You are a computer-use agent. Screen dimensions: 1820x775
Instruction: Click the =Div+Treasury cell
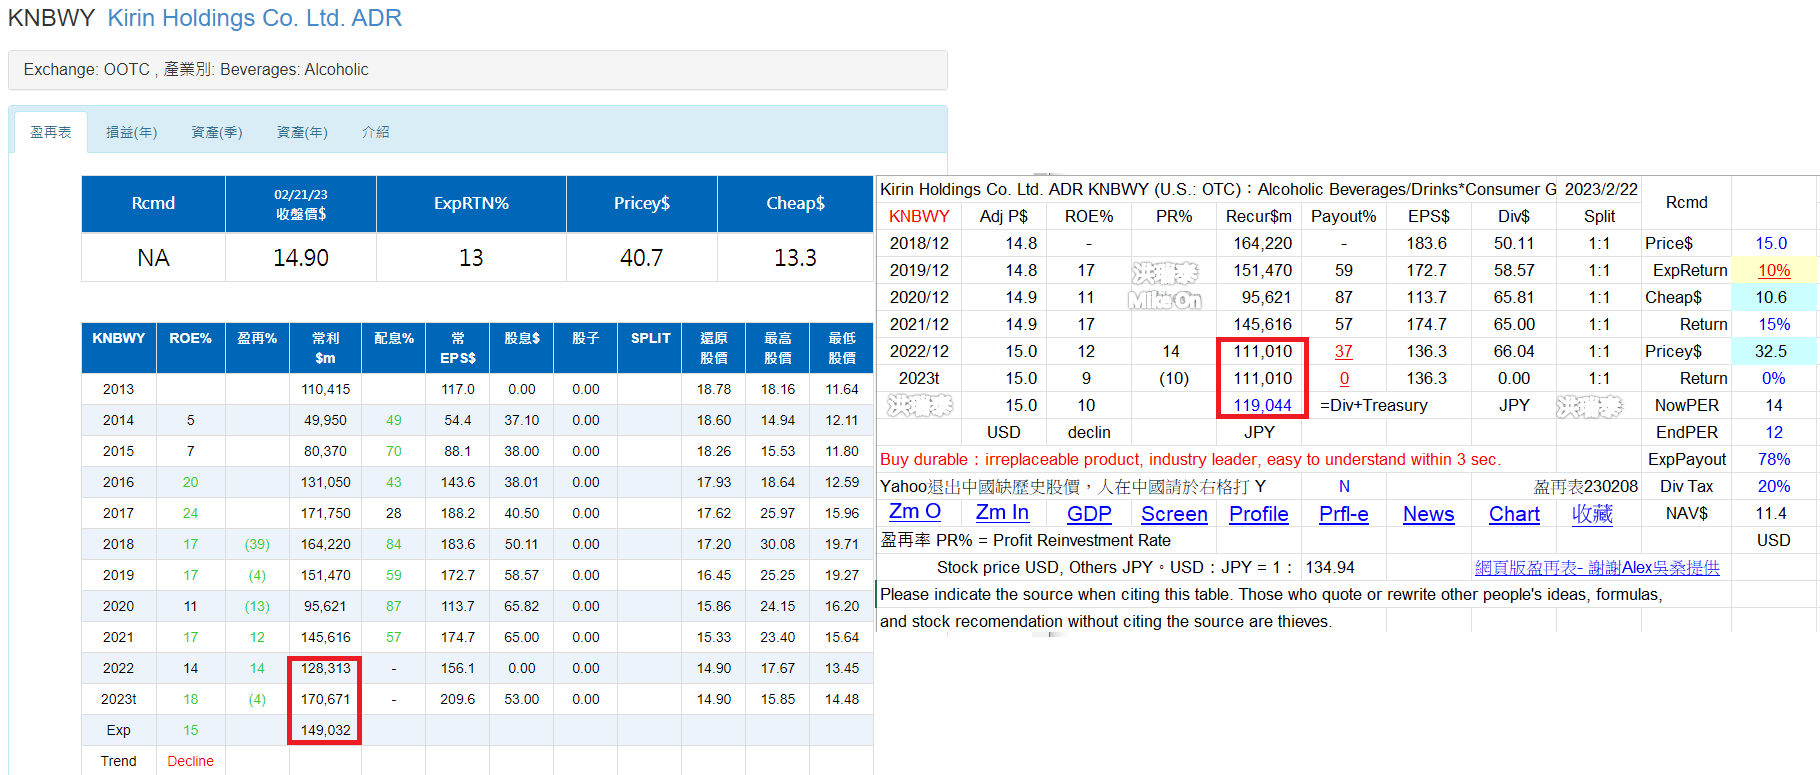pos(1374,405)
